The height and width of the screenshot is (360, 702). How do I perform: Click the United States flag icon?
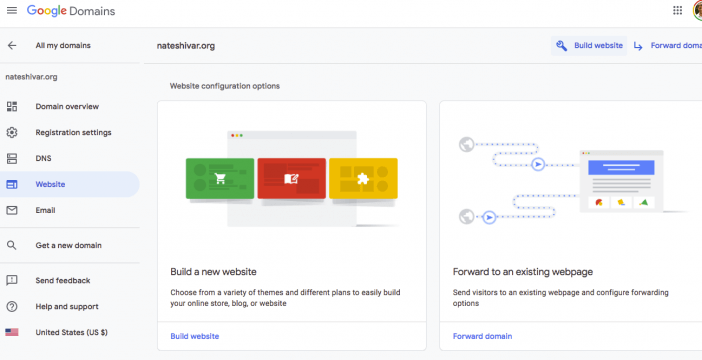[x=12, y=332]
